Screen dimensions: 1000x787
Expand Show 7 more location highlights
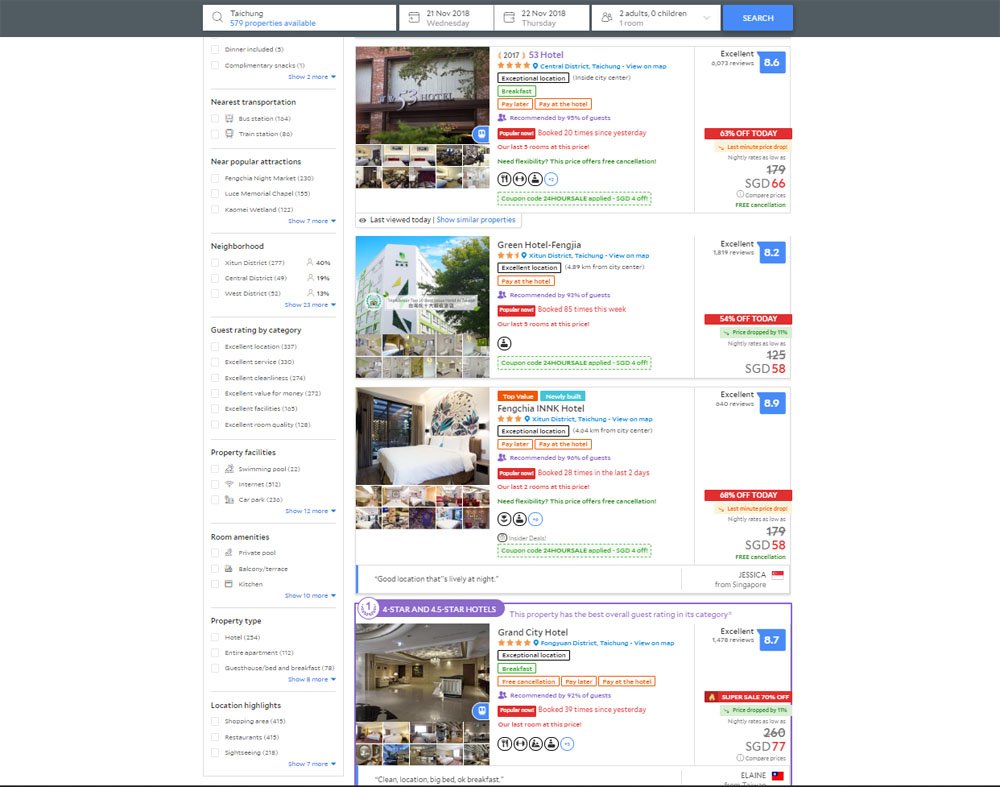pos(312,764)
